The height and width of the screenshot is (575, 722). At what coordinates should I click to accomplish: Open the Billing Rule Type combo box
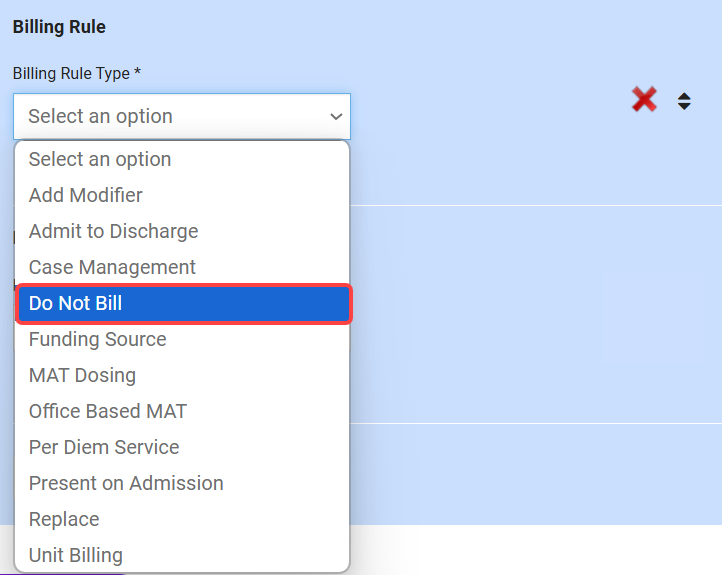click(181, 116)
